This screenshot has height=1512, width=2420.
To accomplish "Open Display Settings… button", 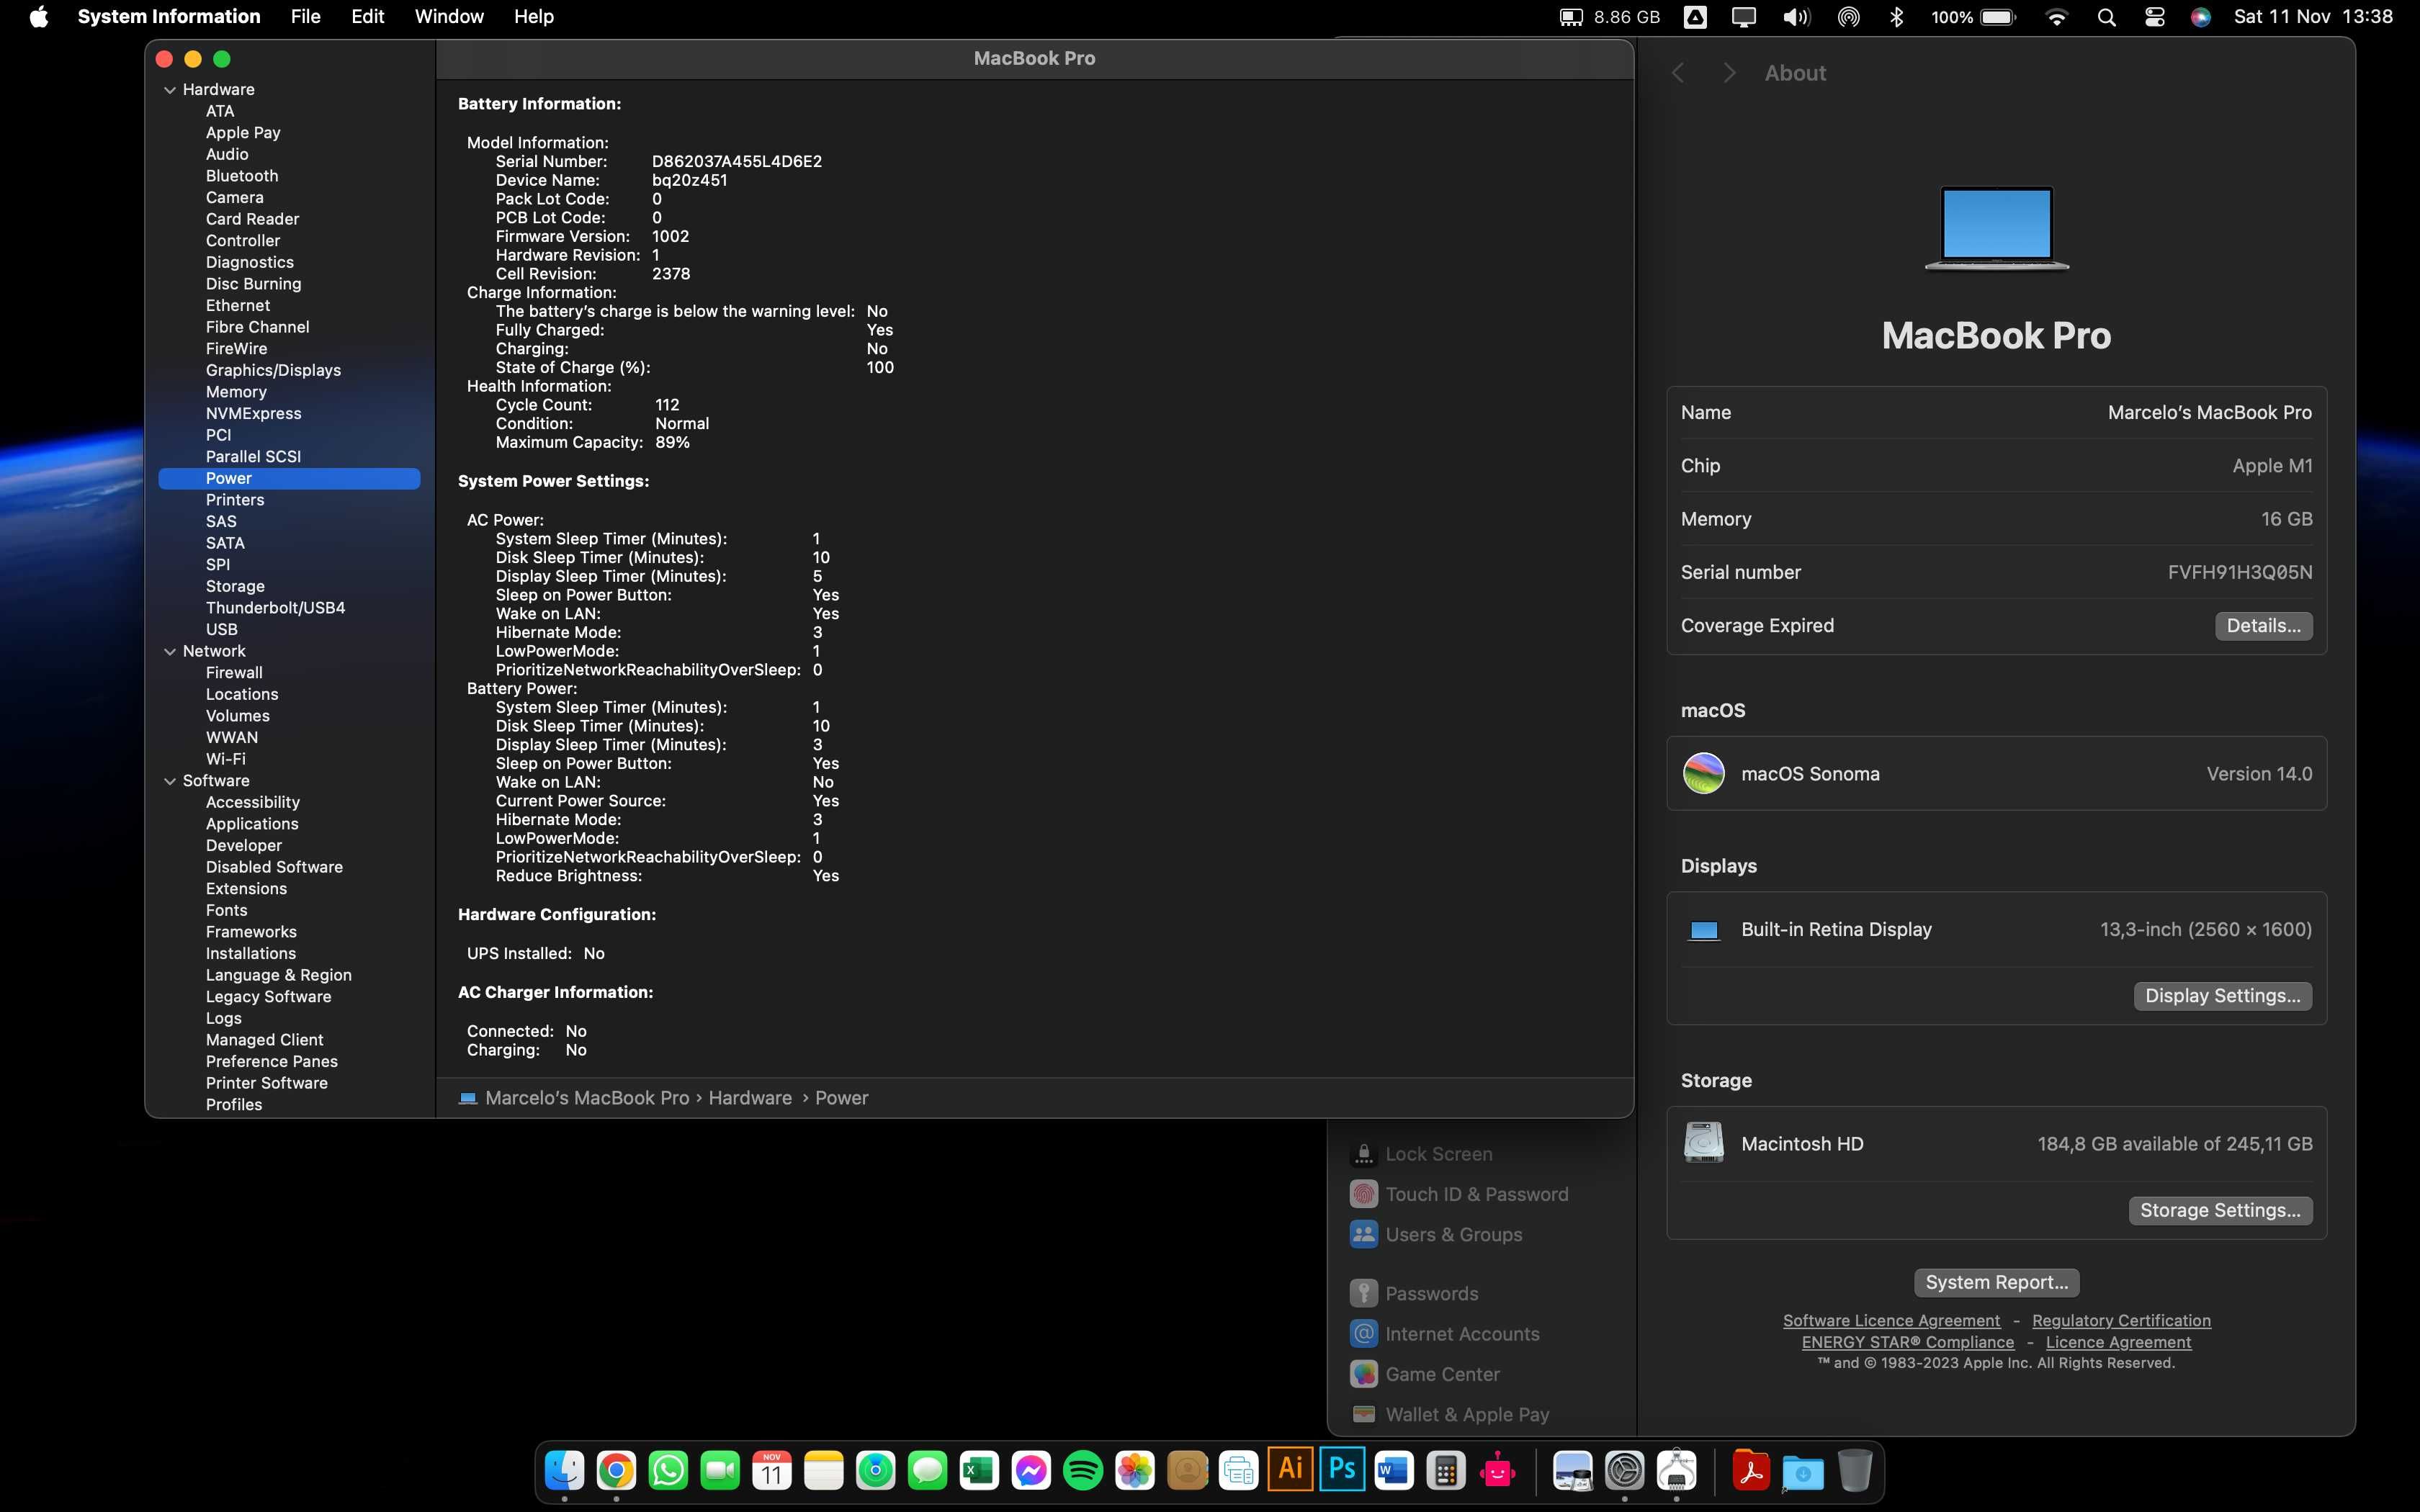I will click(2222, 996).
